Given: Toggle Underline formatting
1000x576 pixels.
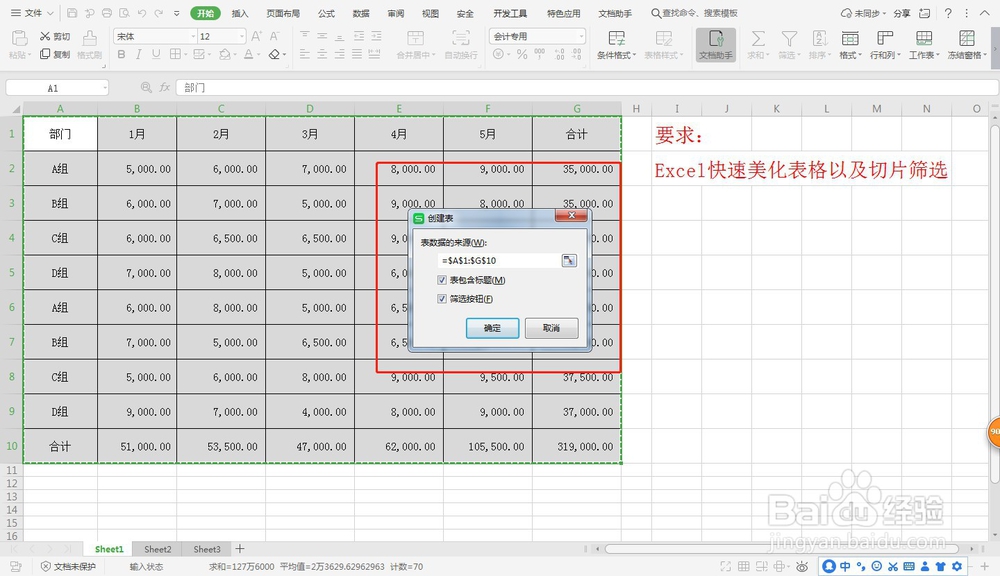Looking at the screenshot, I should (156, 55).
